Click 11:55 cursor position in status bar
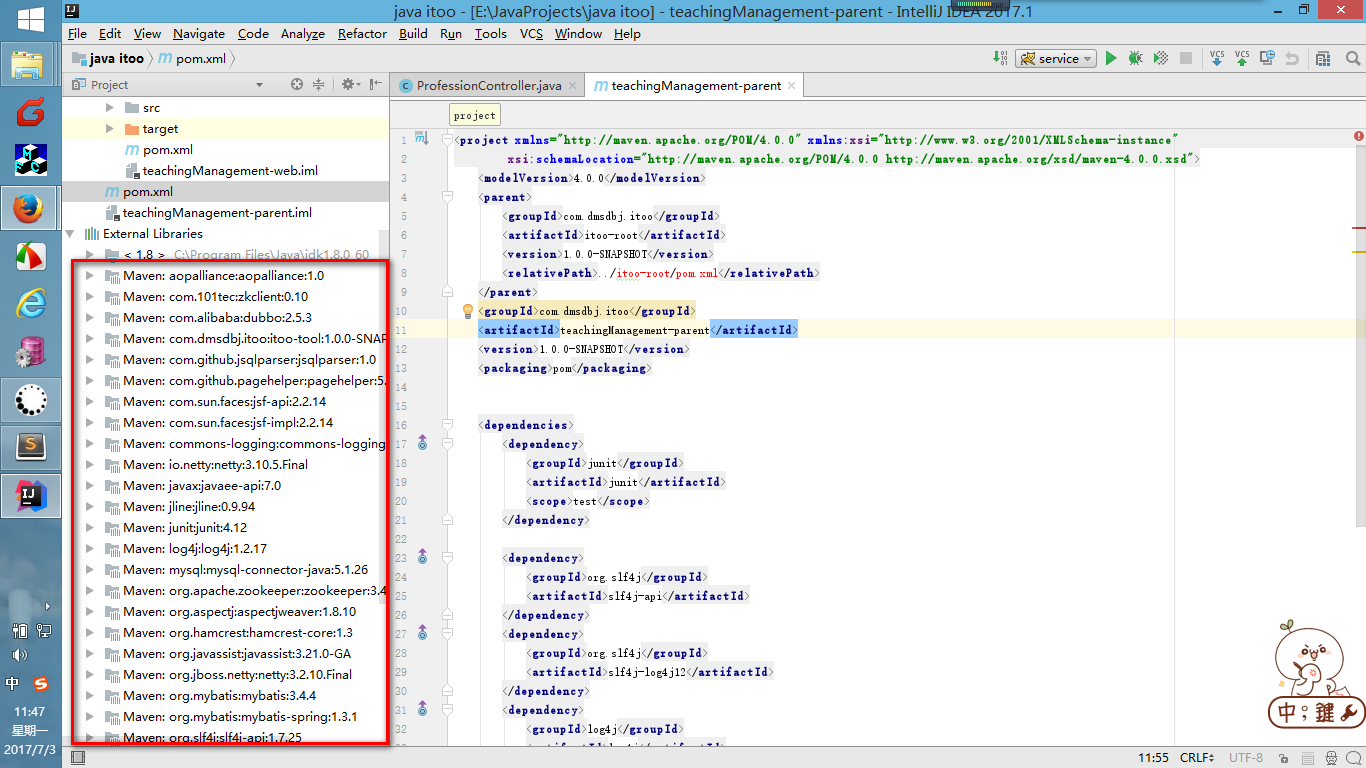The image size is (1366, 768). (x=1153, y=758)
